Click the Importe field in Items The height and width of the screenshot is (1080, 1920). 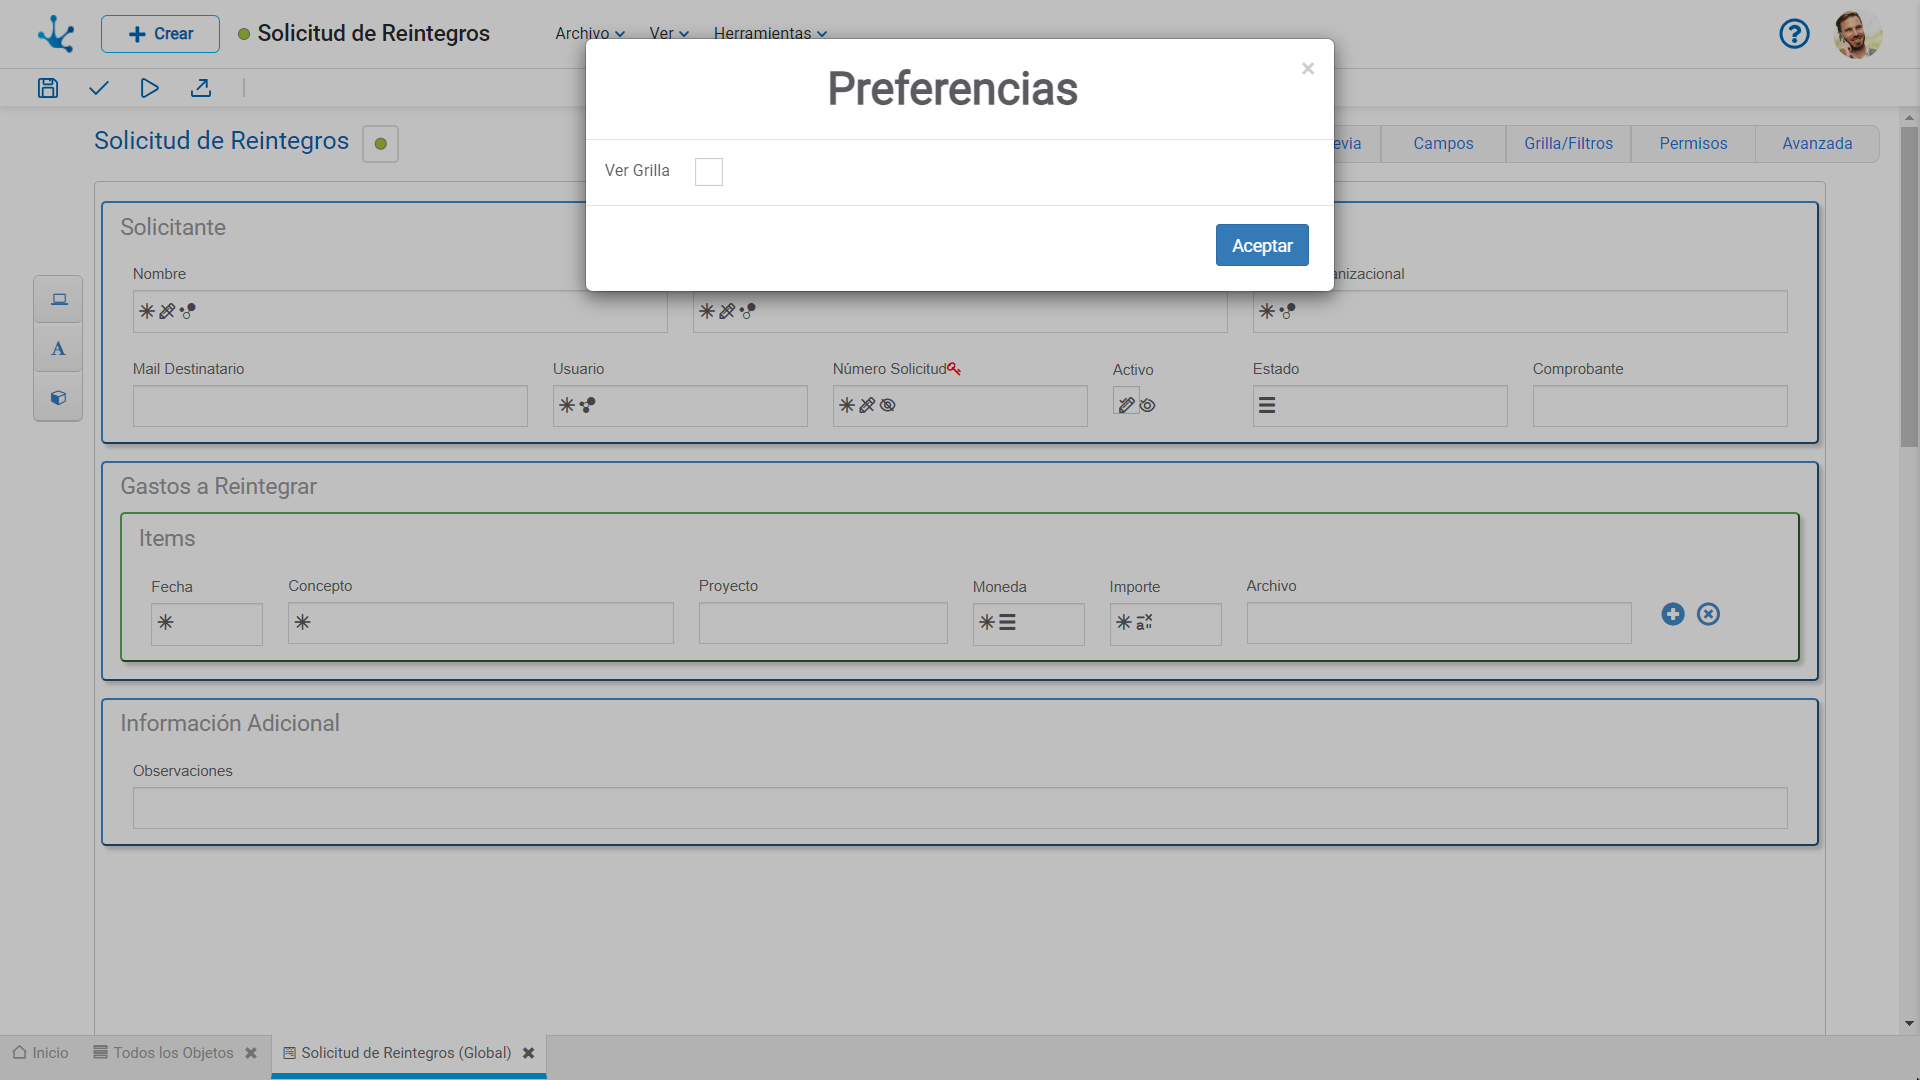[x=1166, y=624]
